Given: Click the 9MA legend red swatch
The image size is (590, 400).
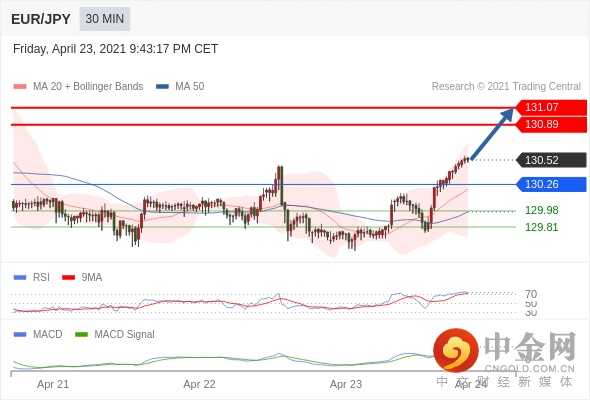Looking at the screenshot, I should (68, 278).
